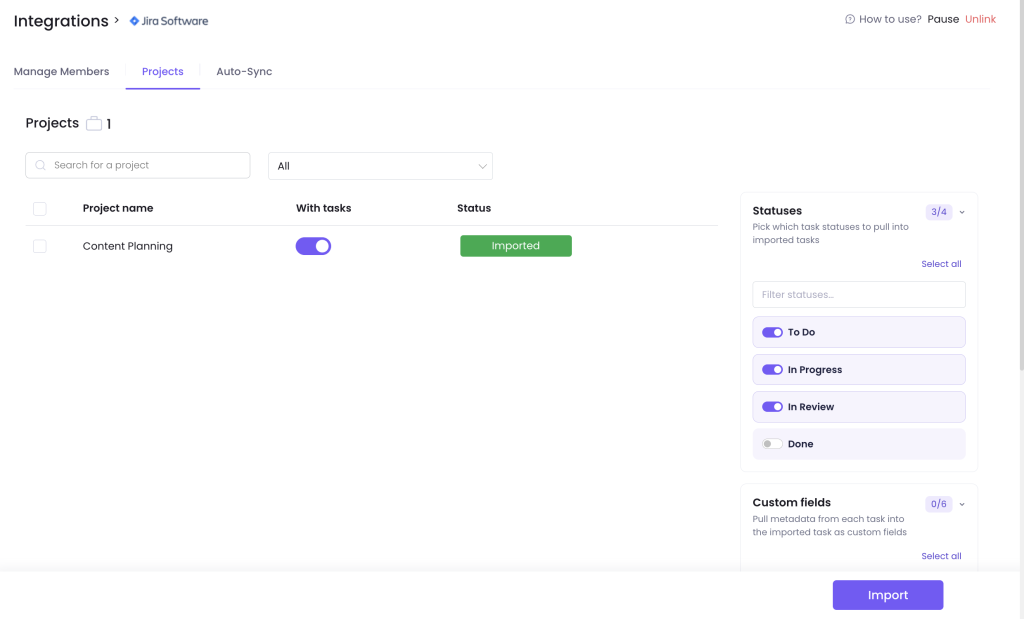Viewport: 1024px width, 619px height.
Task: Click the briefcase icon next to Projects
Action: tap(94, 123)
